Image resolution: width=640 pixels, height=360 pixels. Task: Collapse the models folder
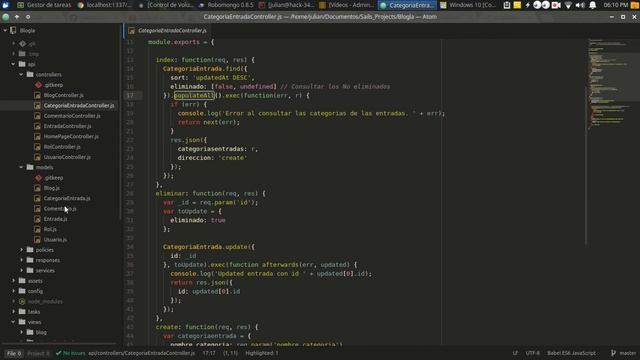pyautogui.click(x=21, y=167)
